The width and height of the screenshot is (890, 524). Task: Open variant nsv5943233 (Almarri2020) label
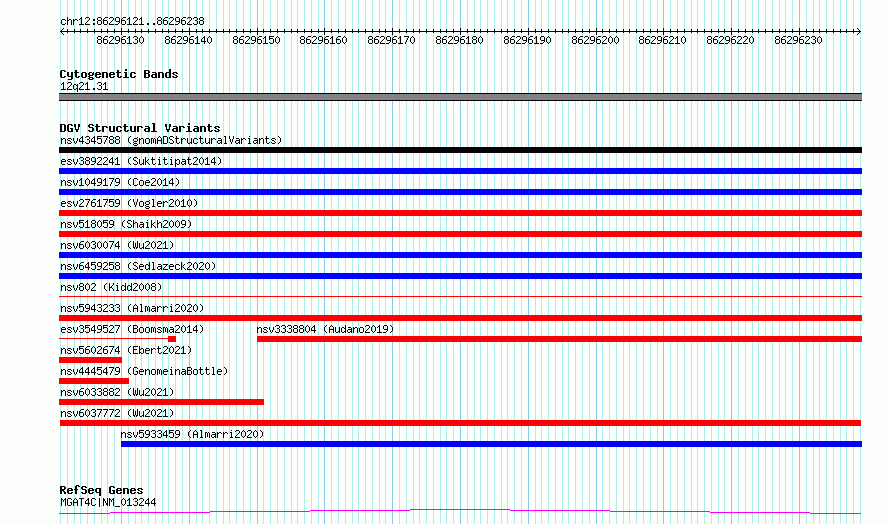pyautogui.click(x=132, y=308)
